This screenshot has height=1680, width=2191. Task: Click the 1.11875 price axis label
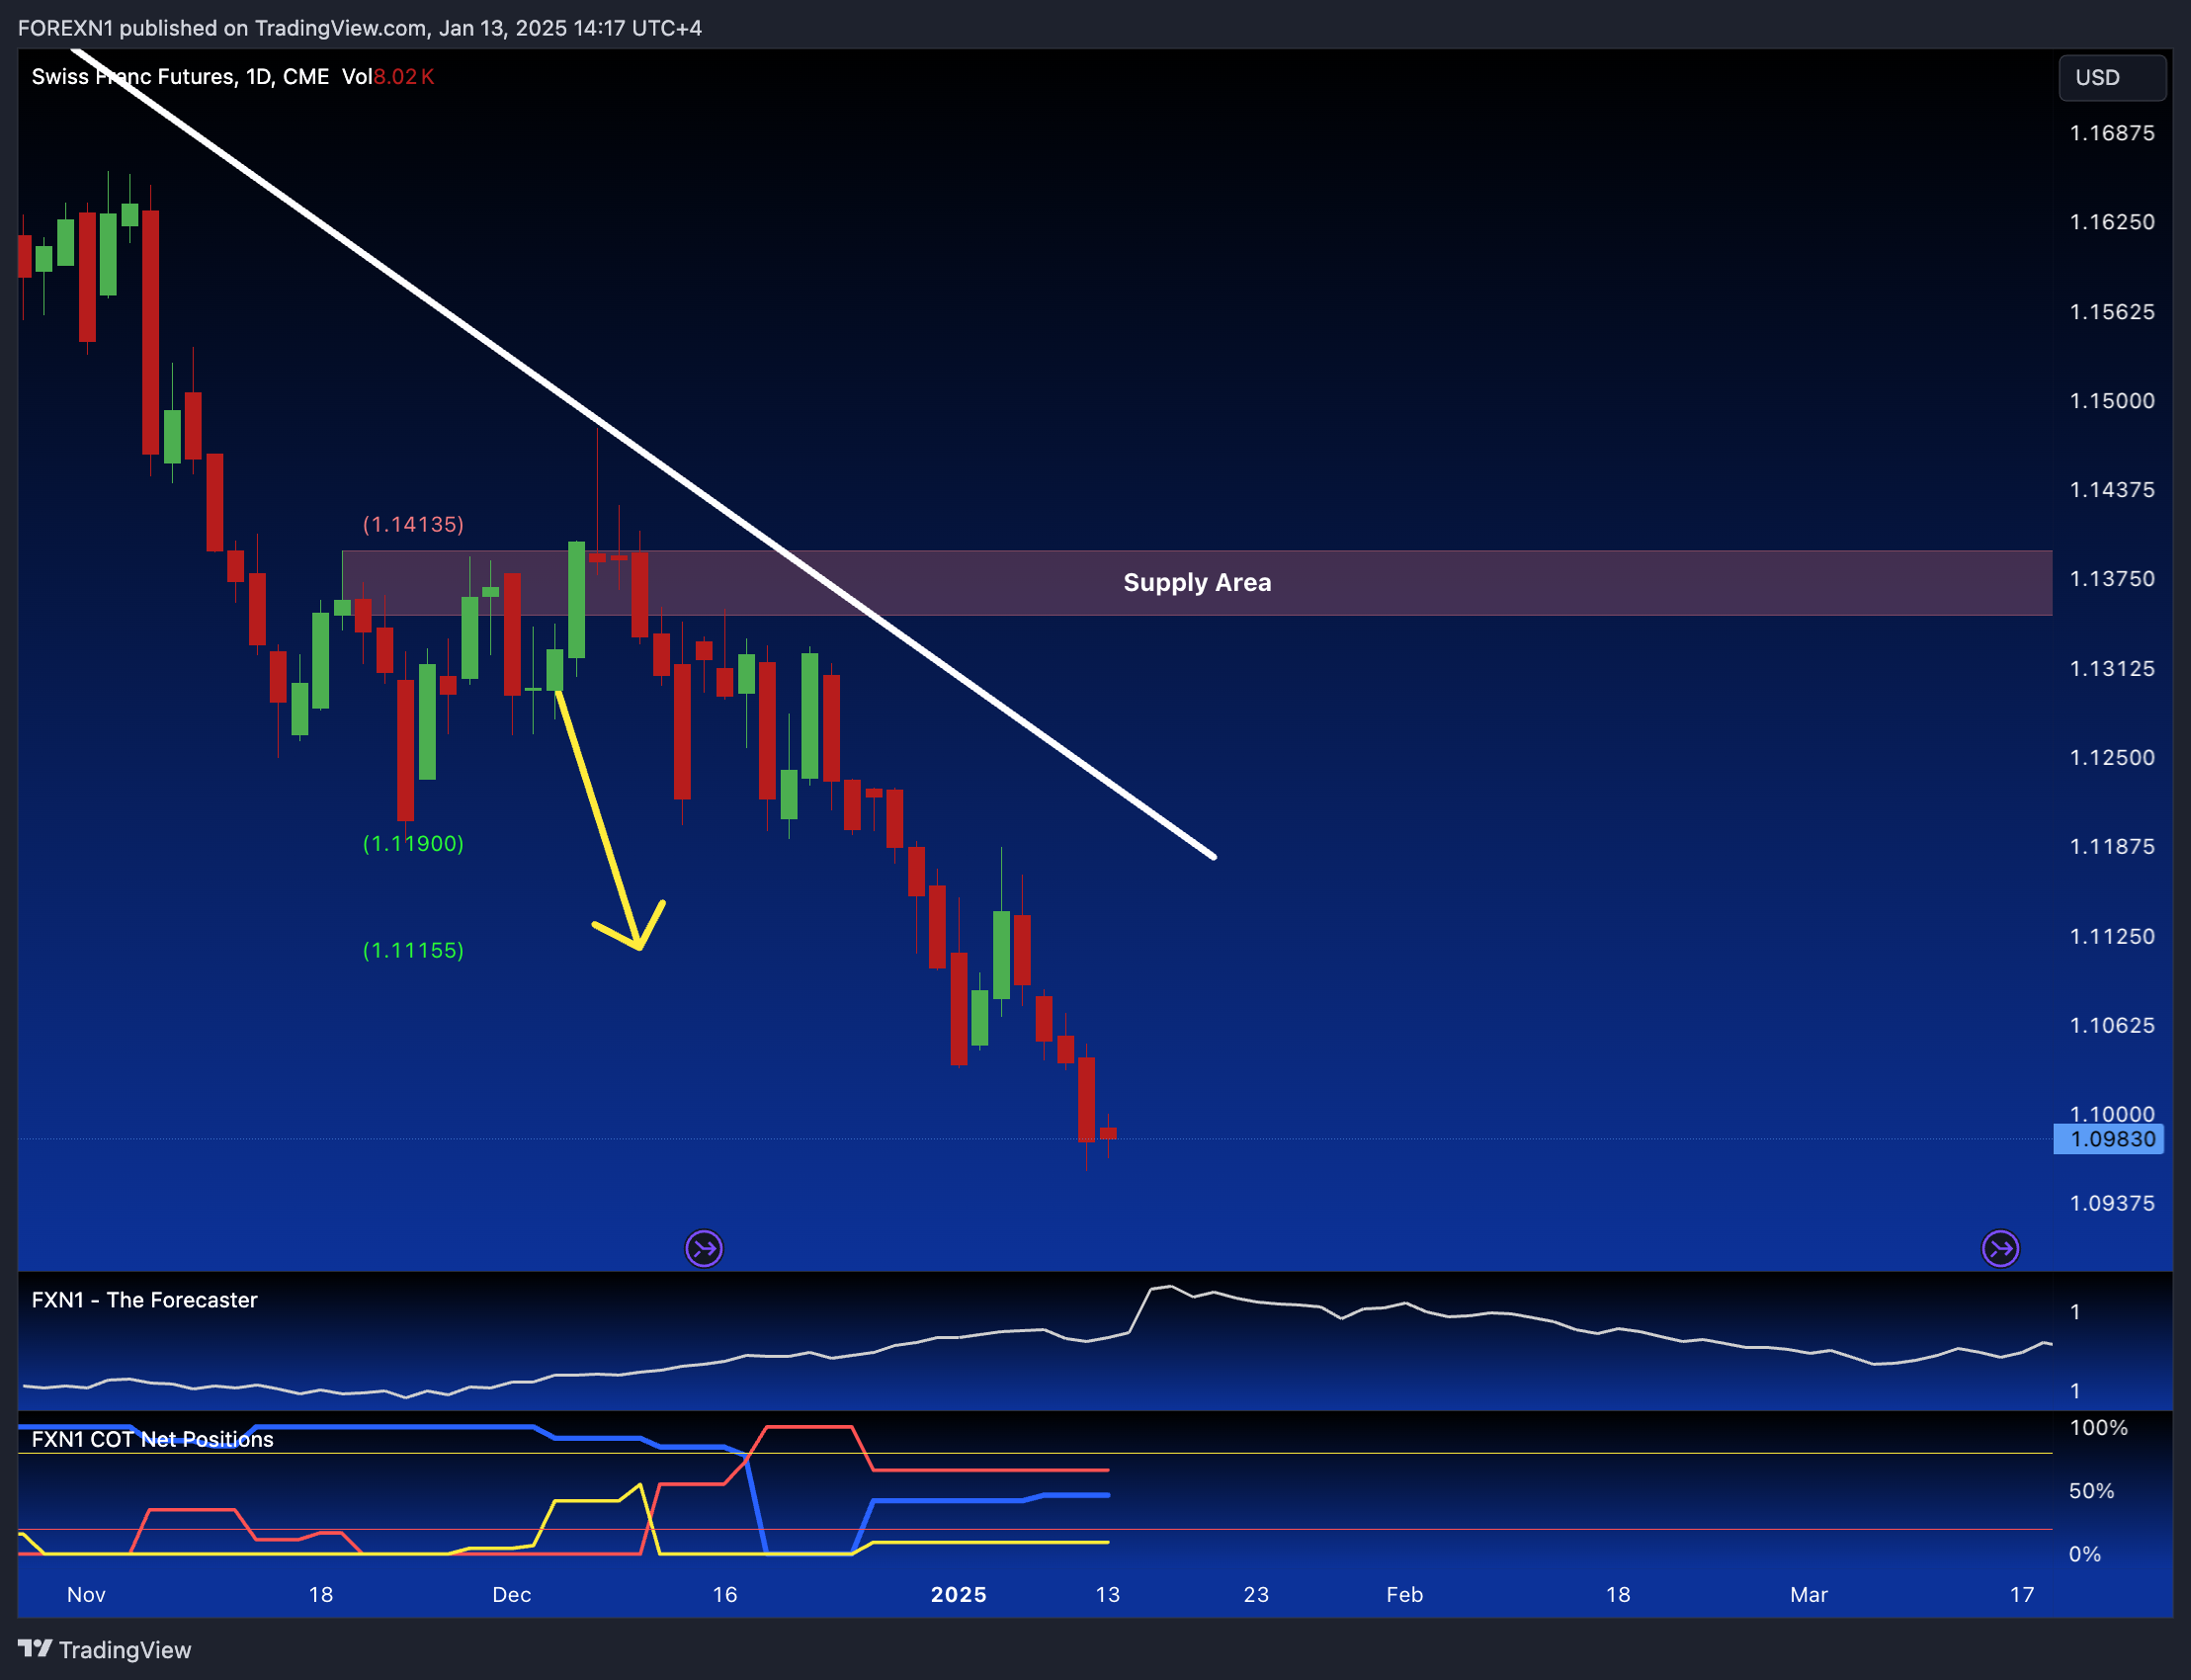click(2112, 846)
